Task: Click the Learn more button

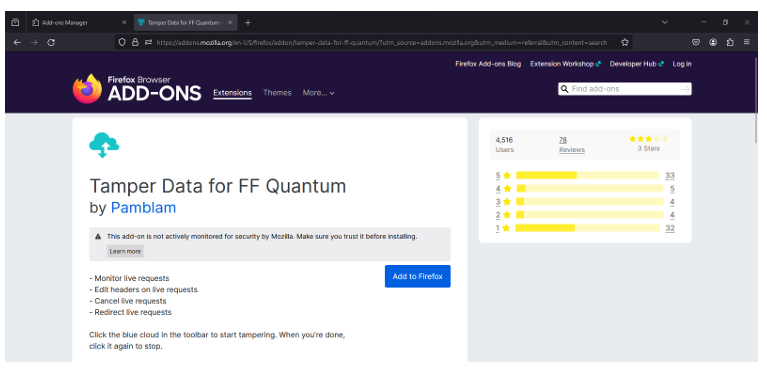Action: click(x=125, y=251)
